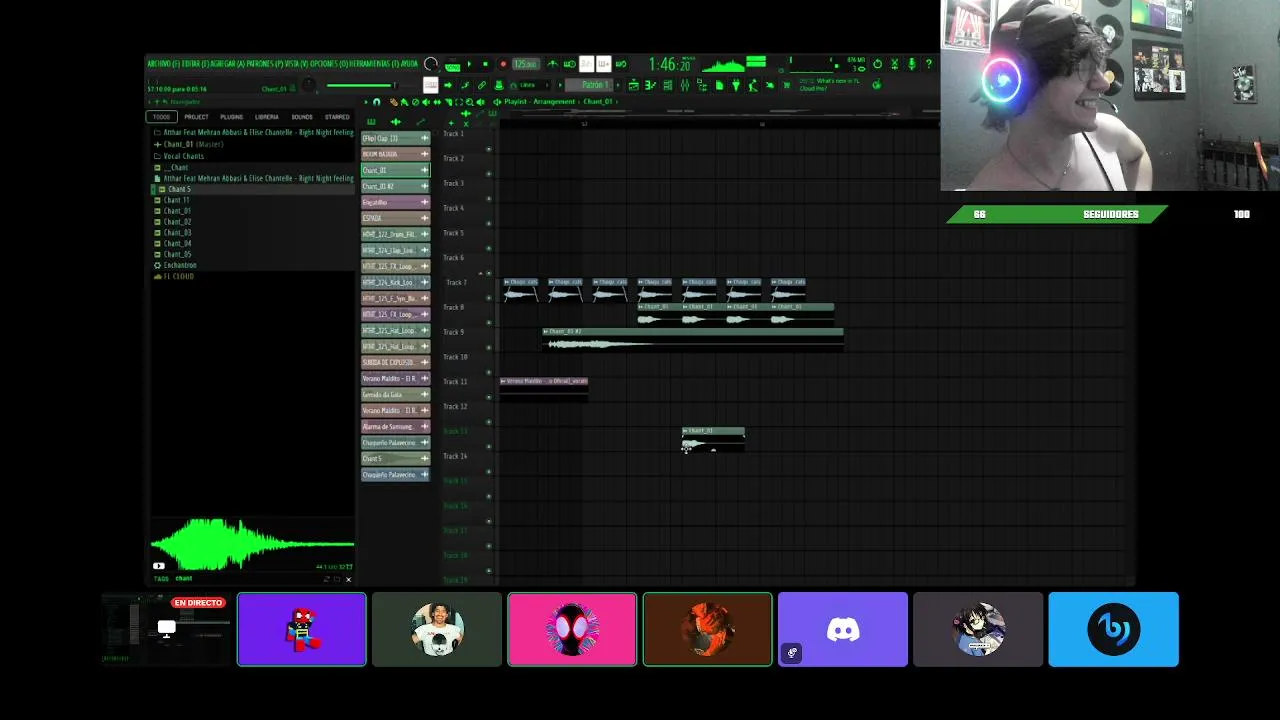Open the Chant_01 breadcrumb in playlist title

(x=598, y=102)
